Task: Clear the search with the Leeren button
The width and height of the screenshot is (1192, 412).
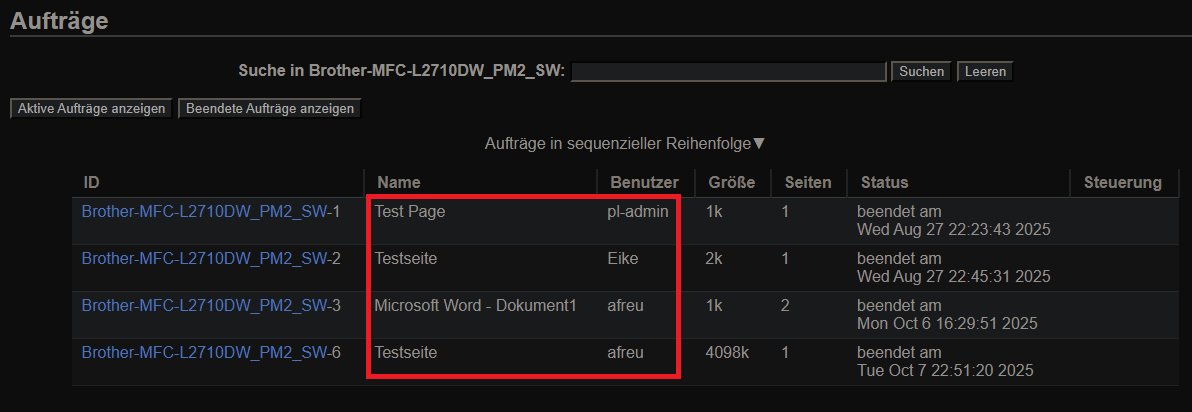Action: [x=984, y=71]
